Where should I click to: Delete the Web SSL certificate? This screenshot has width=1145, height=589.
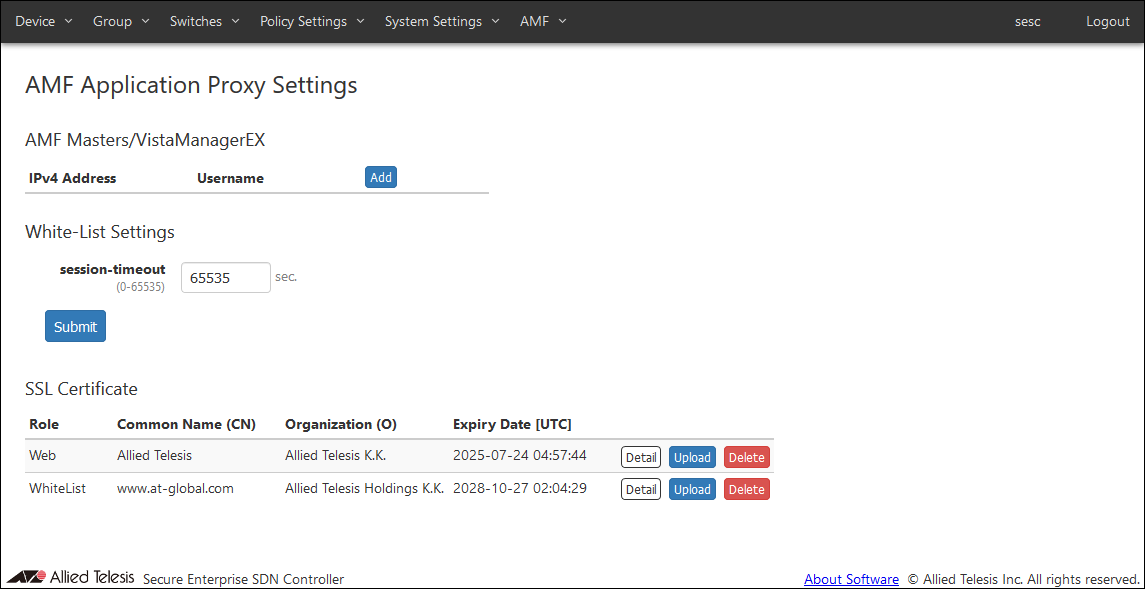[x=747, y=458]
